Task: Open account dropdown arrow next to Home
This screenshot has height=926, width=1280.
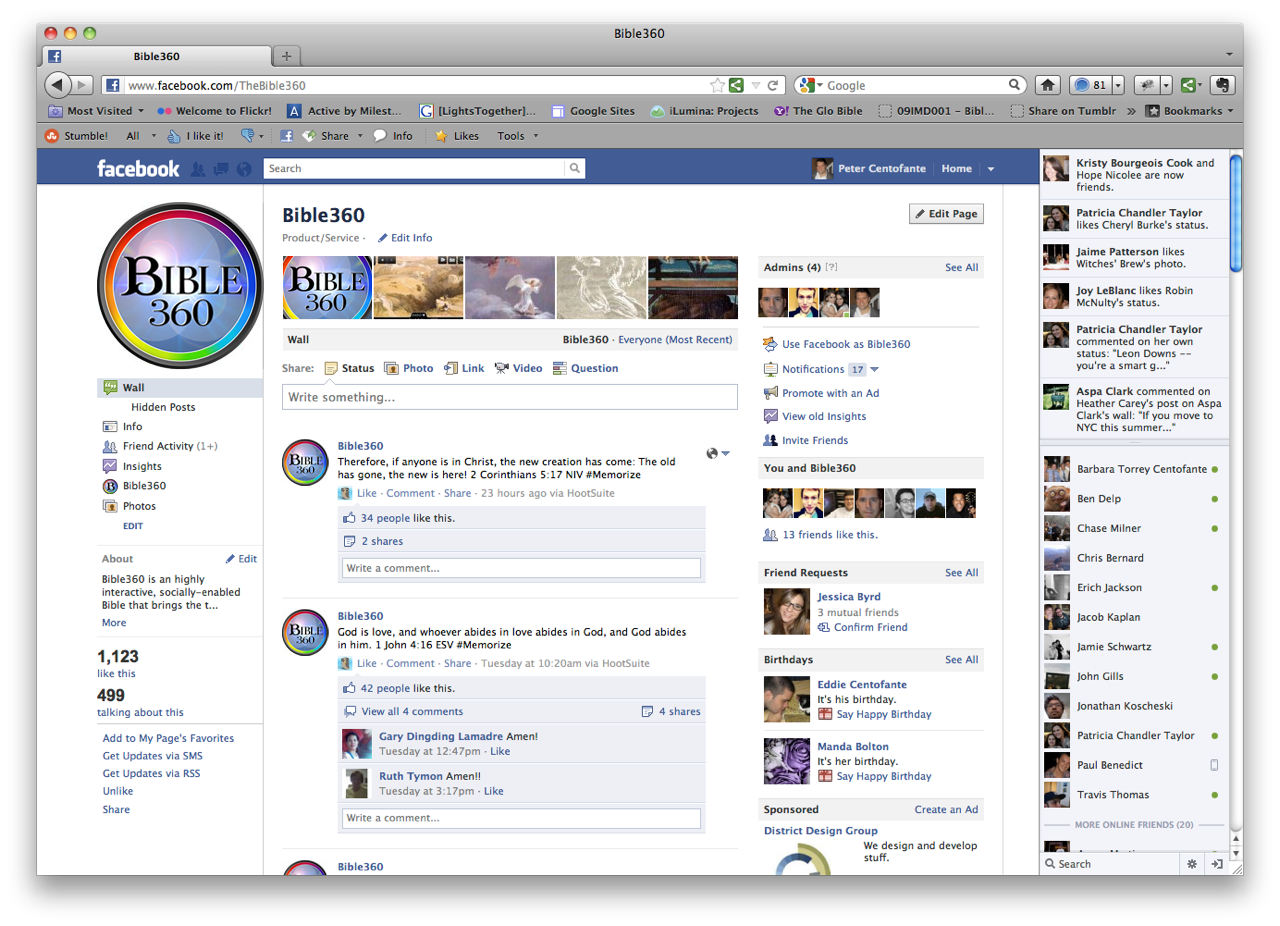Action: [x=991, y=169]
